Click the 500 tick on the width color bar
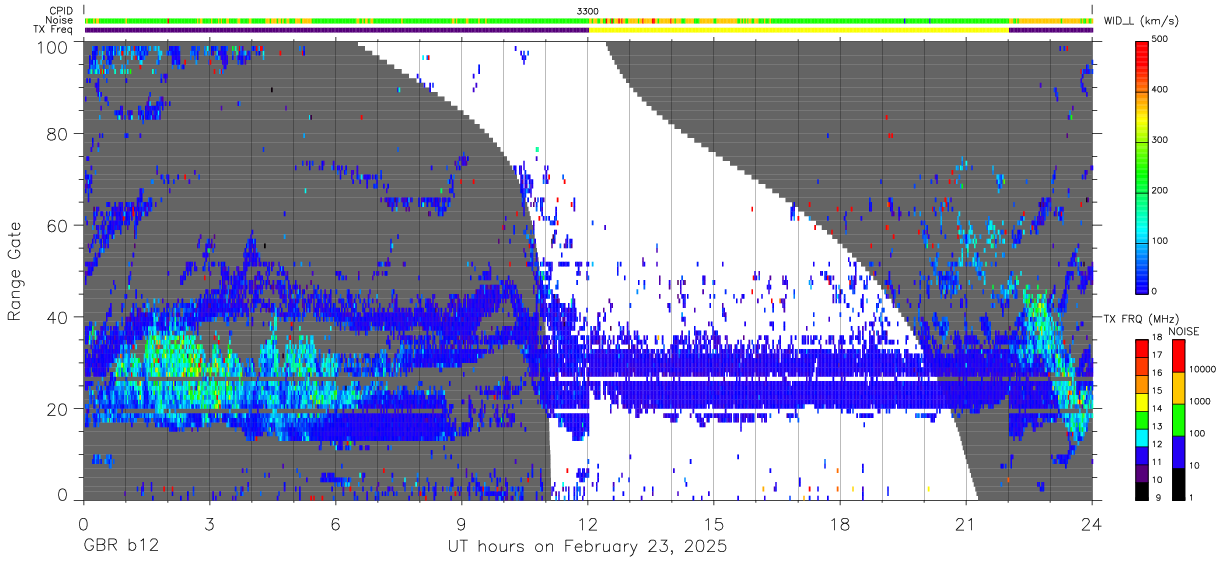Screen dimensions: 1228x567 [x=1160, y=40]
